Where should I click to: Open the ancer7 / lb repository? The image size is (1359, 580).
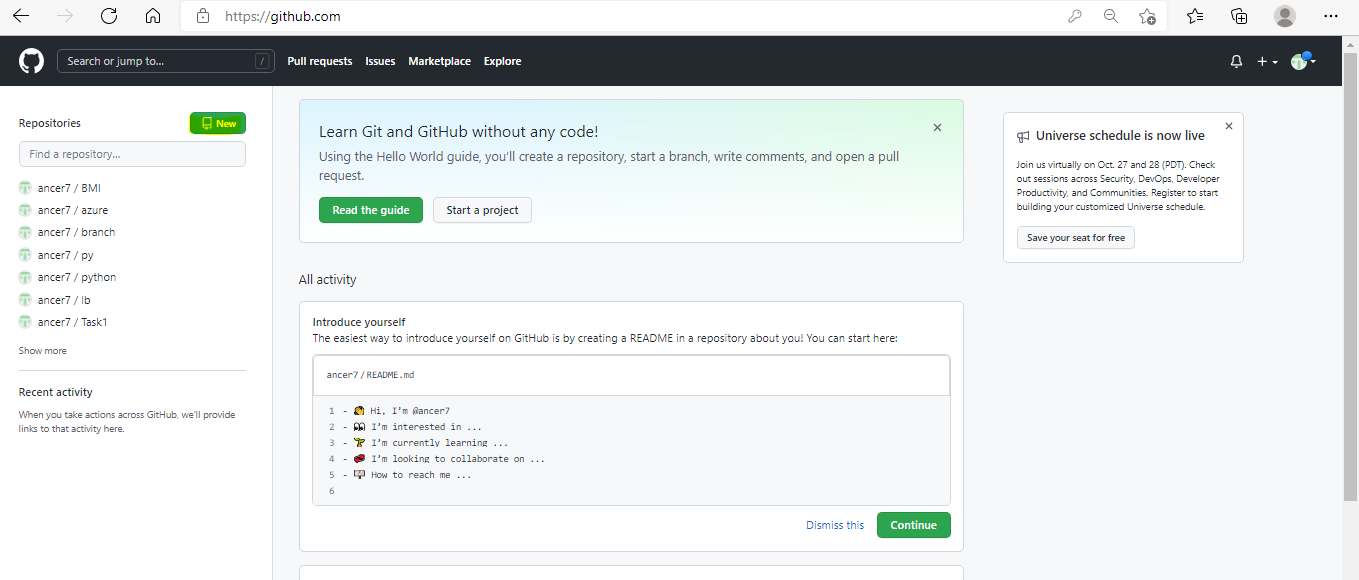click(x=64, y=300)
